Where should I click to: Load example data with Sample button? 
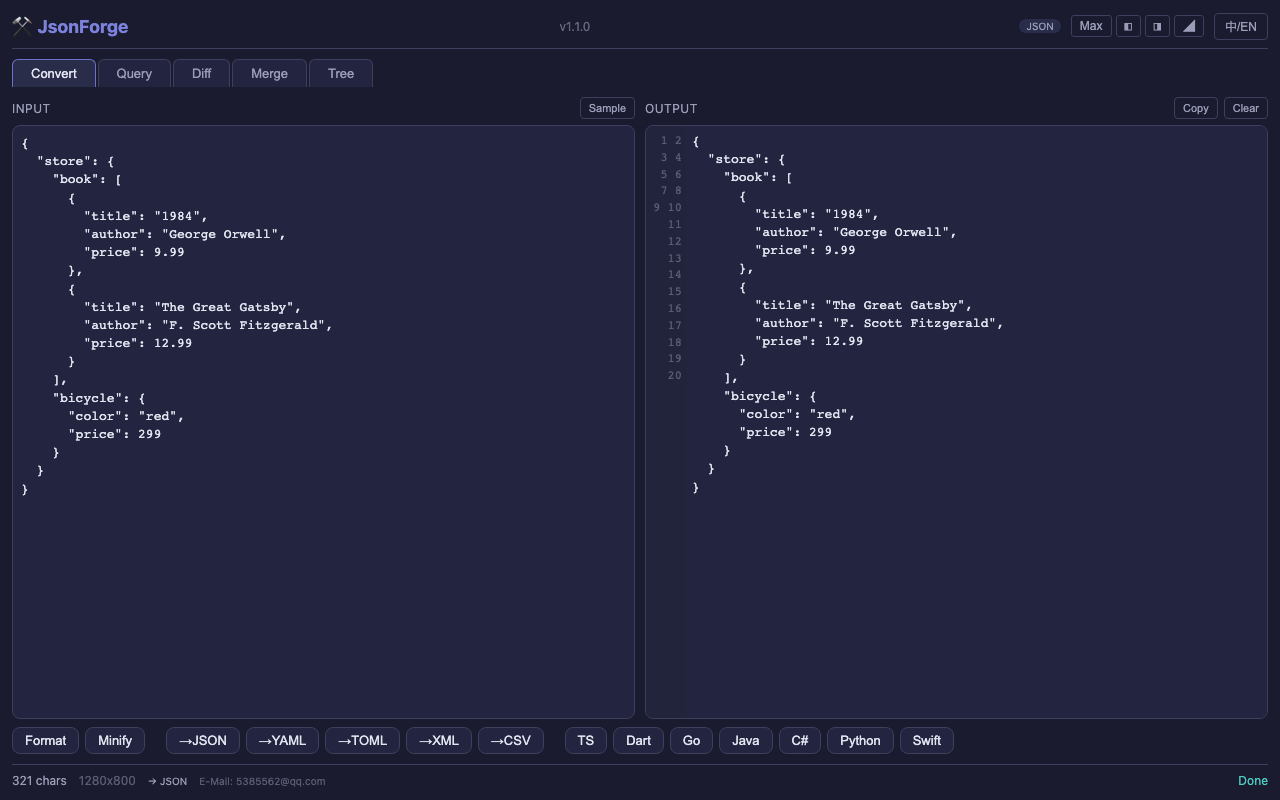pyautogui.click(x=607, y=108)
